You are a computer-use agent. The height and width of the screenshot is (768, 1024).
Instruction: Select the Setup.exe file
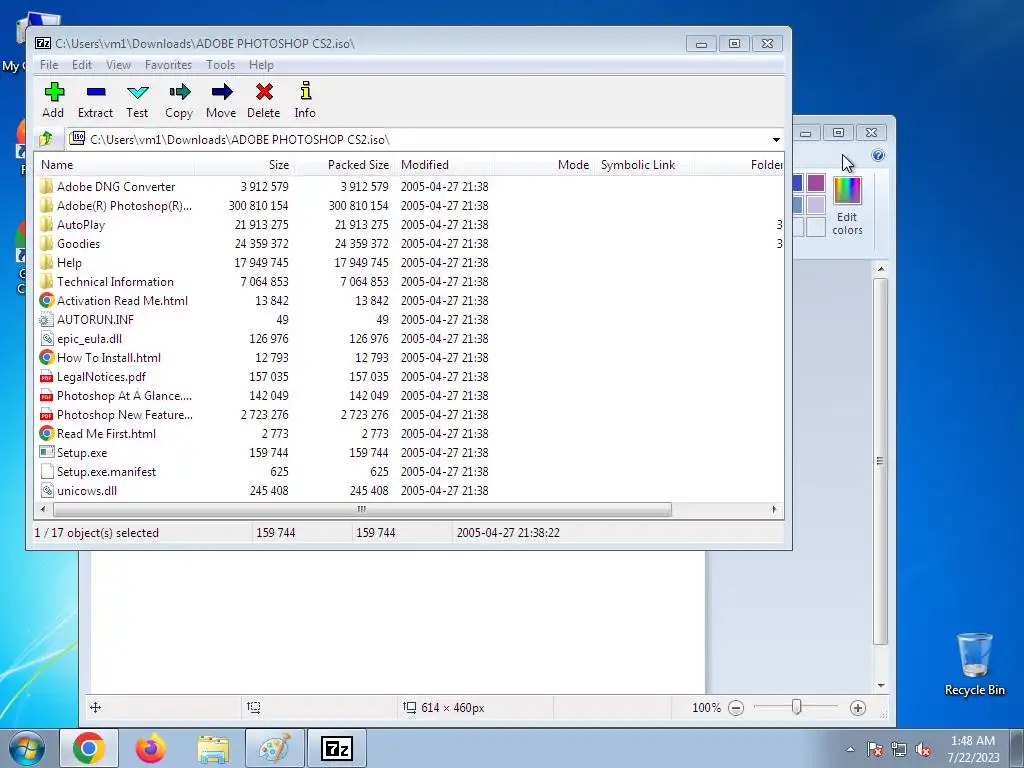82,453
